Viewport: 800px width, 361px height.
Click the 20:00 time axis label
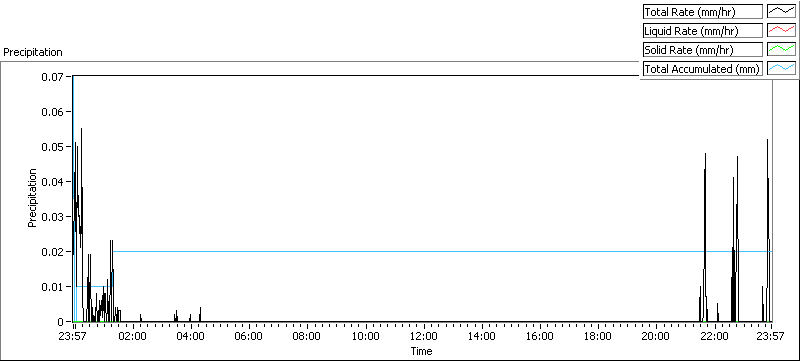[x=656, y=337]
